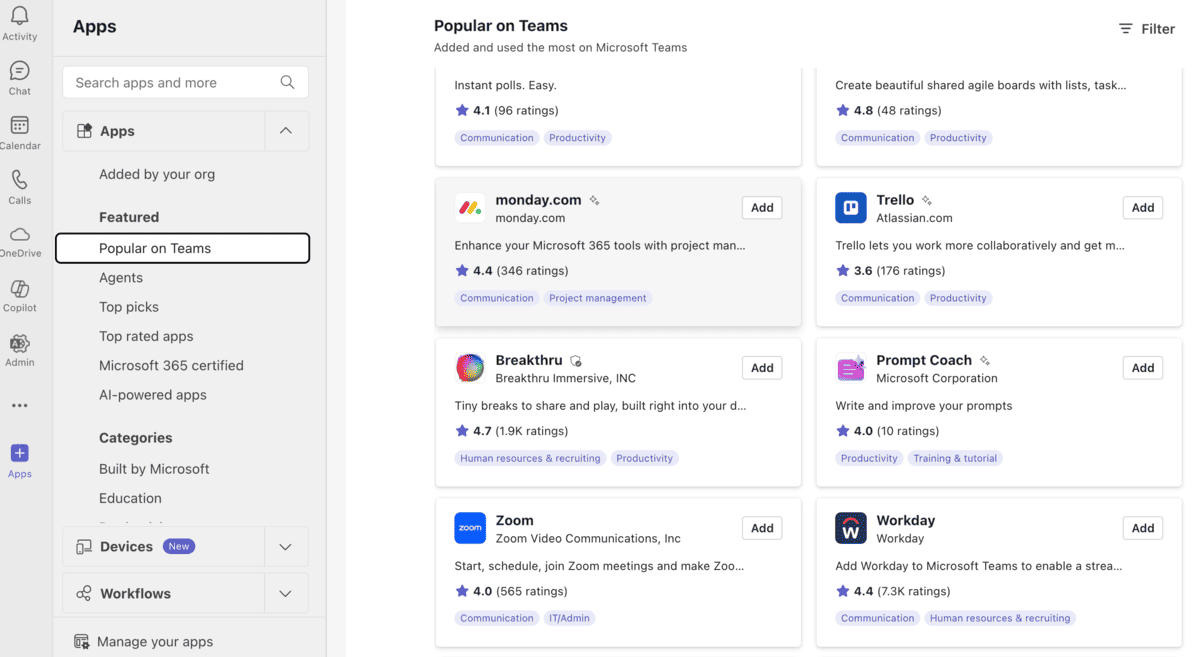Click the Communication tag on Zoom card
Viewport: 1200px width, 657px height.
click(497, 618)
